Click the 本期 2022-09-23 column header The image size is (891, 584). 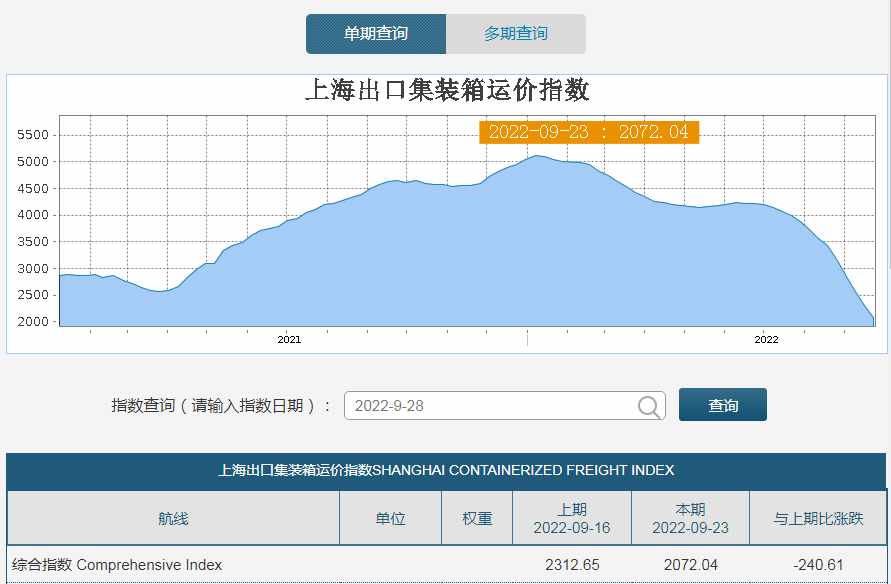690,519
